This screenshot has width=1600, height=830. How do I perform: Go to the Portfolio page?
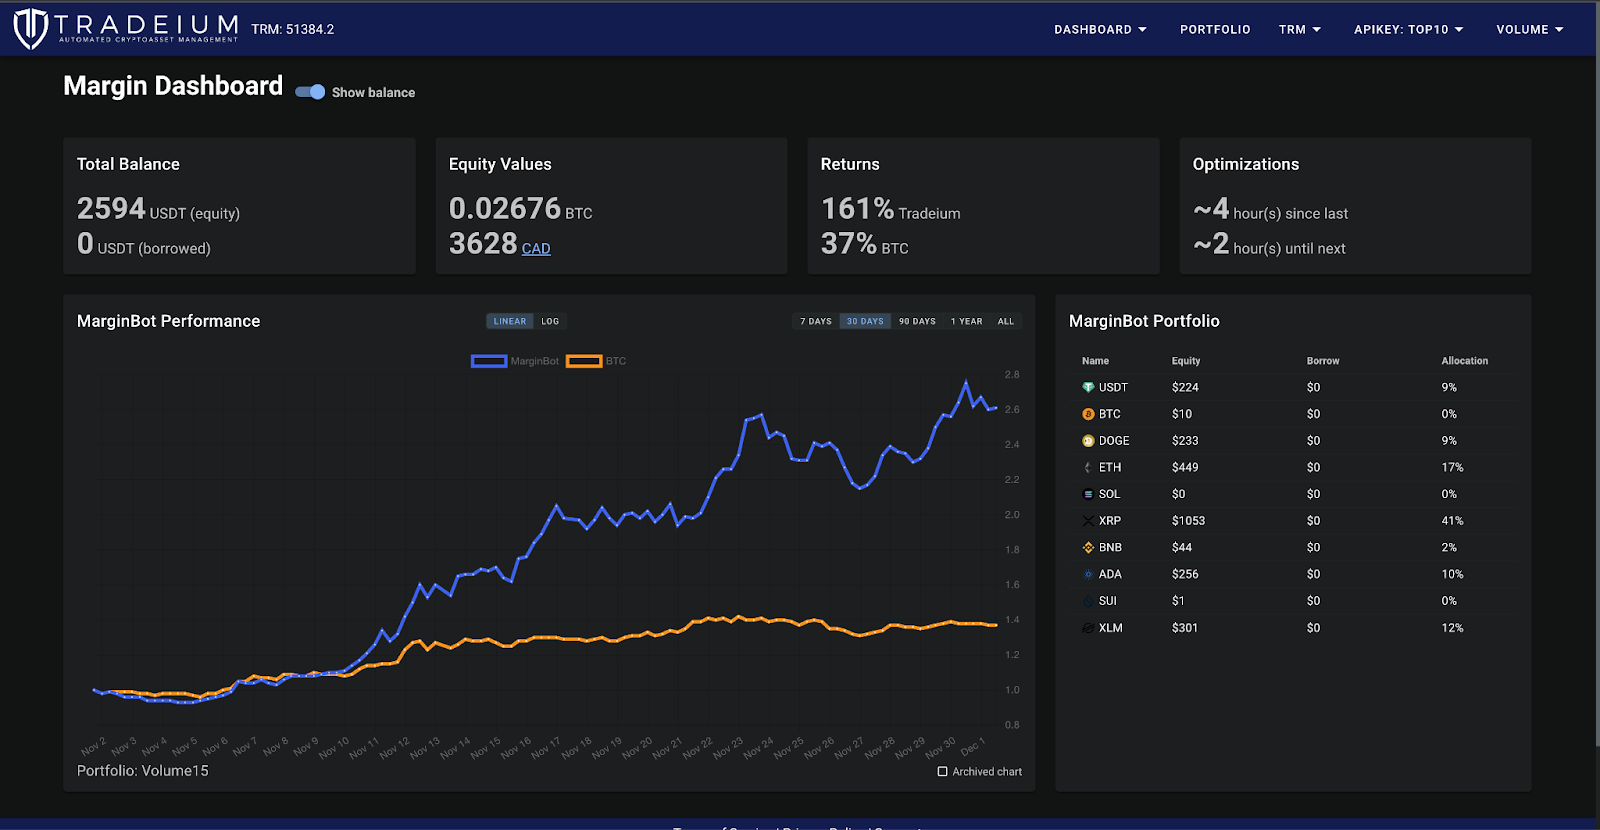click(1215, 30)
